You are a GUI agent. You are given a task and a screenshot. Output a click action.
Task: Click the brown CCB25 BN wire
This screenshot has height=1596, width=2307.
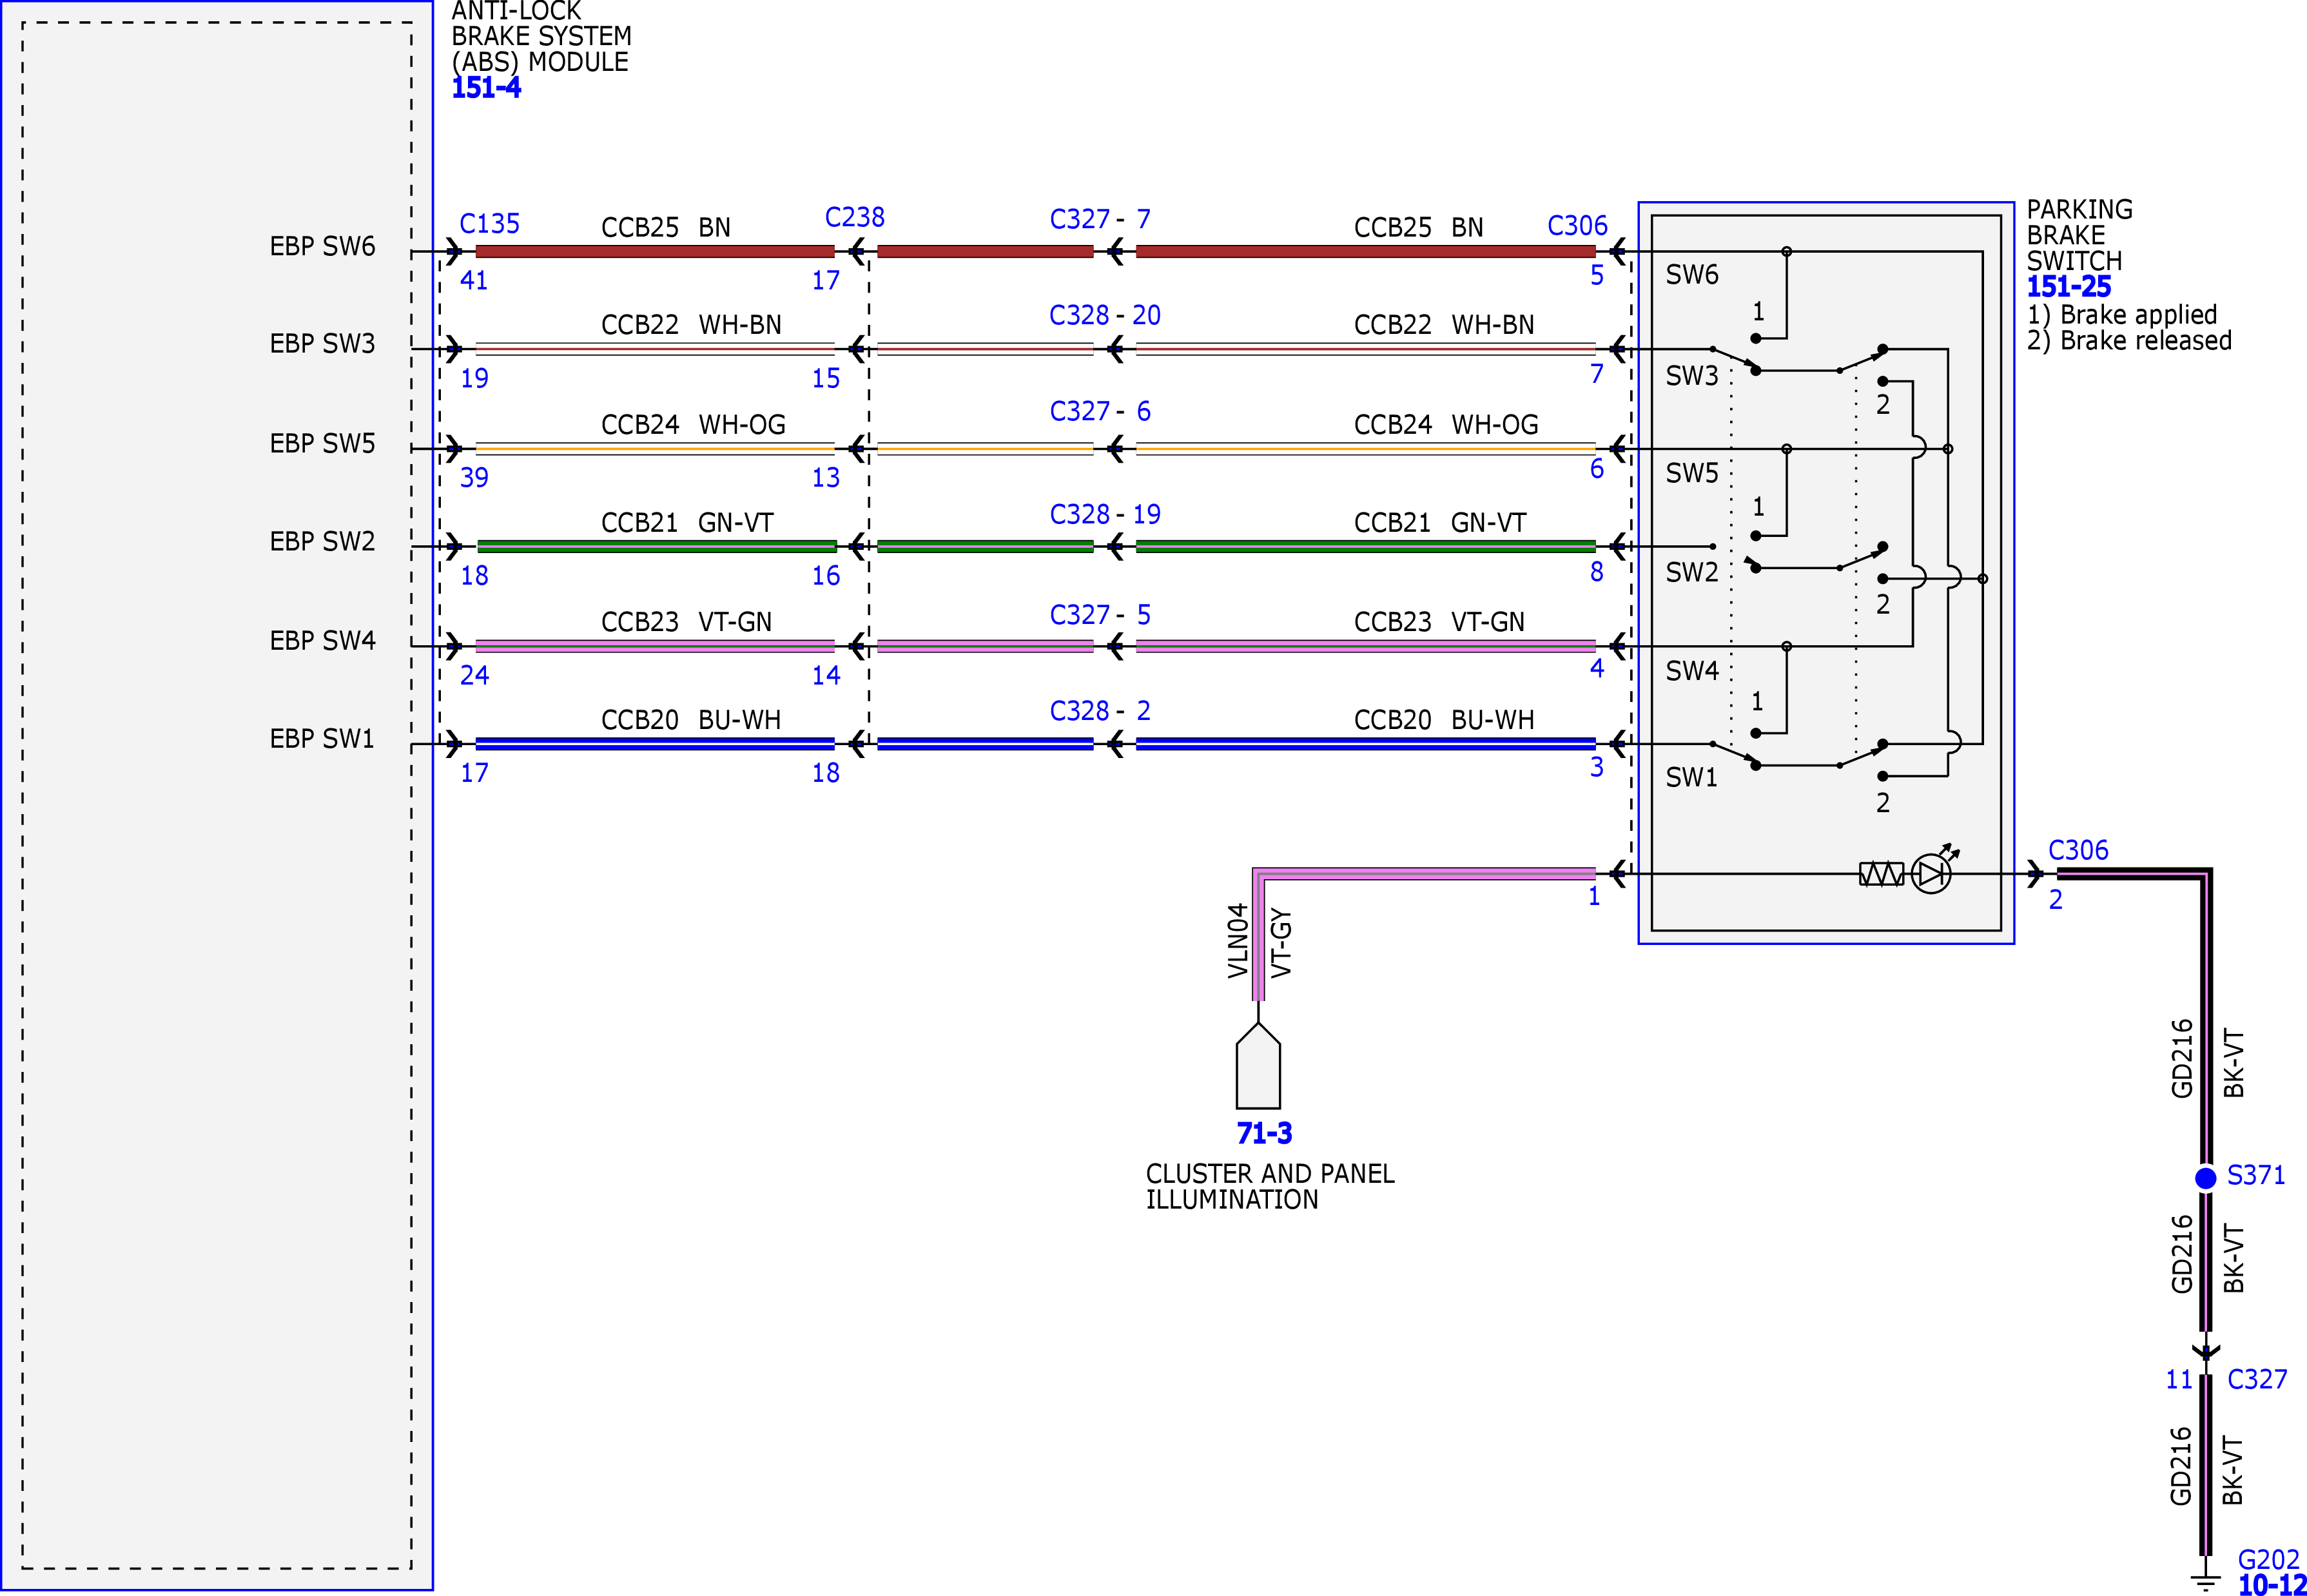point(654,252)
